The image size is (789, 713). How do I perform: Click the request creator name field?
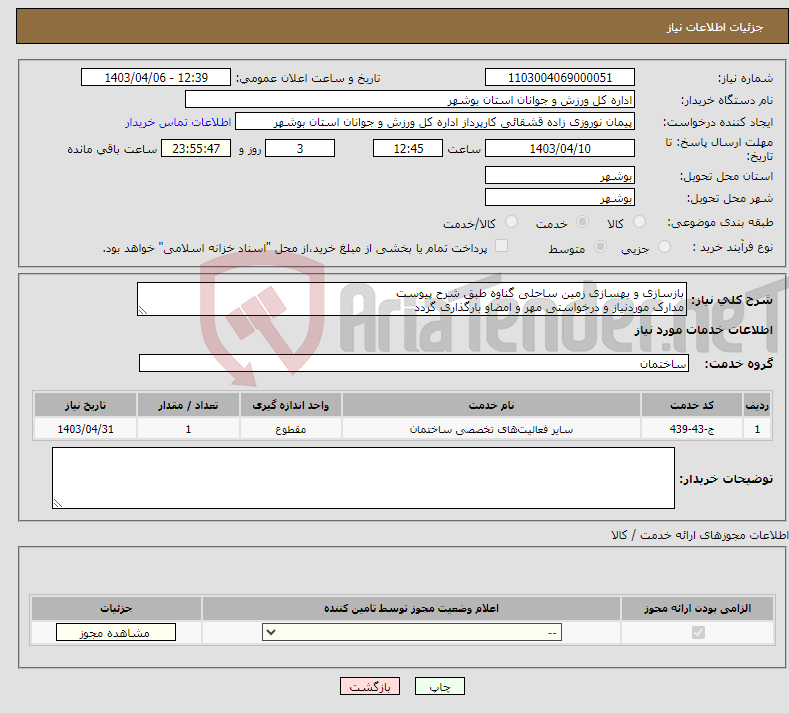pos(435,122)
